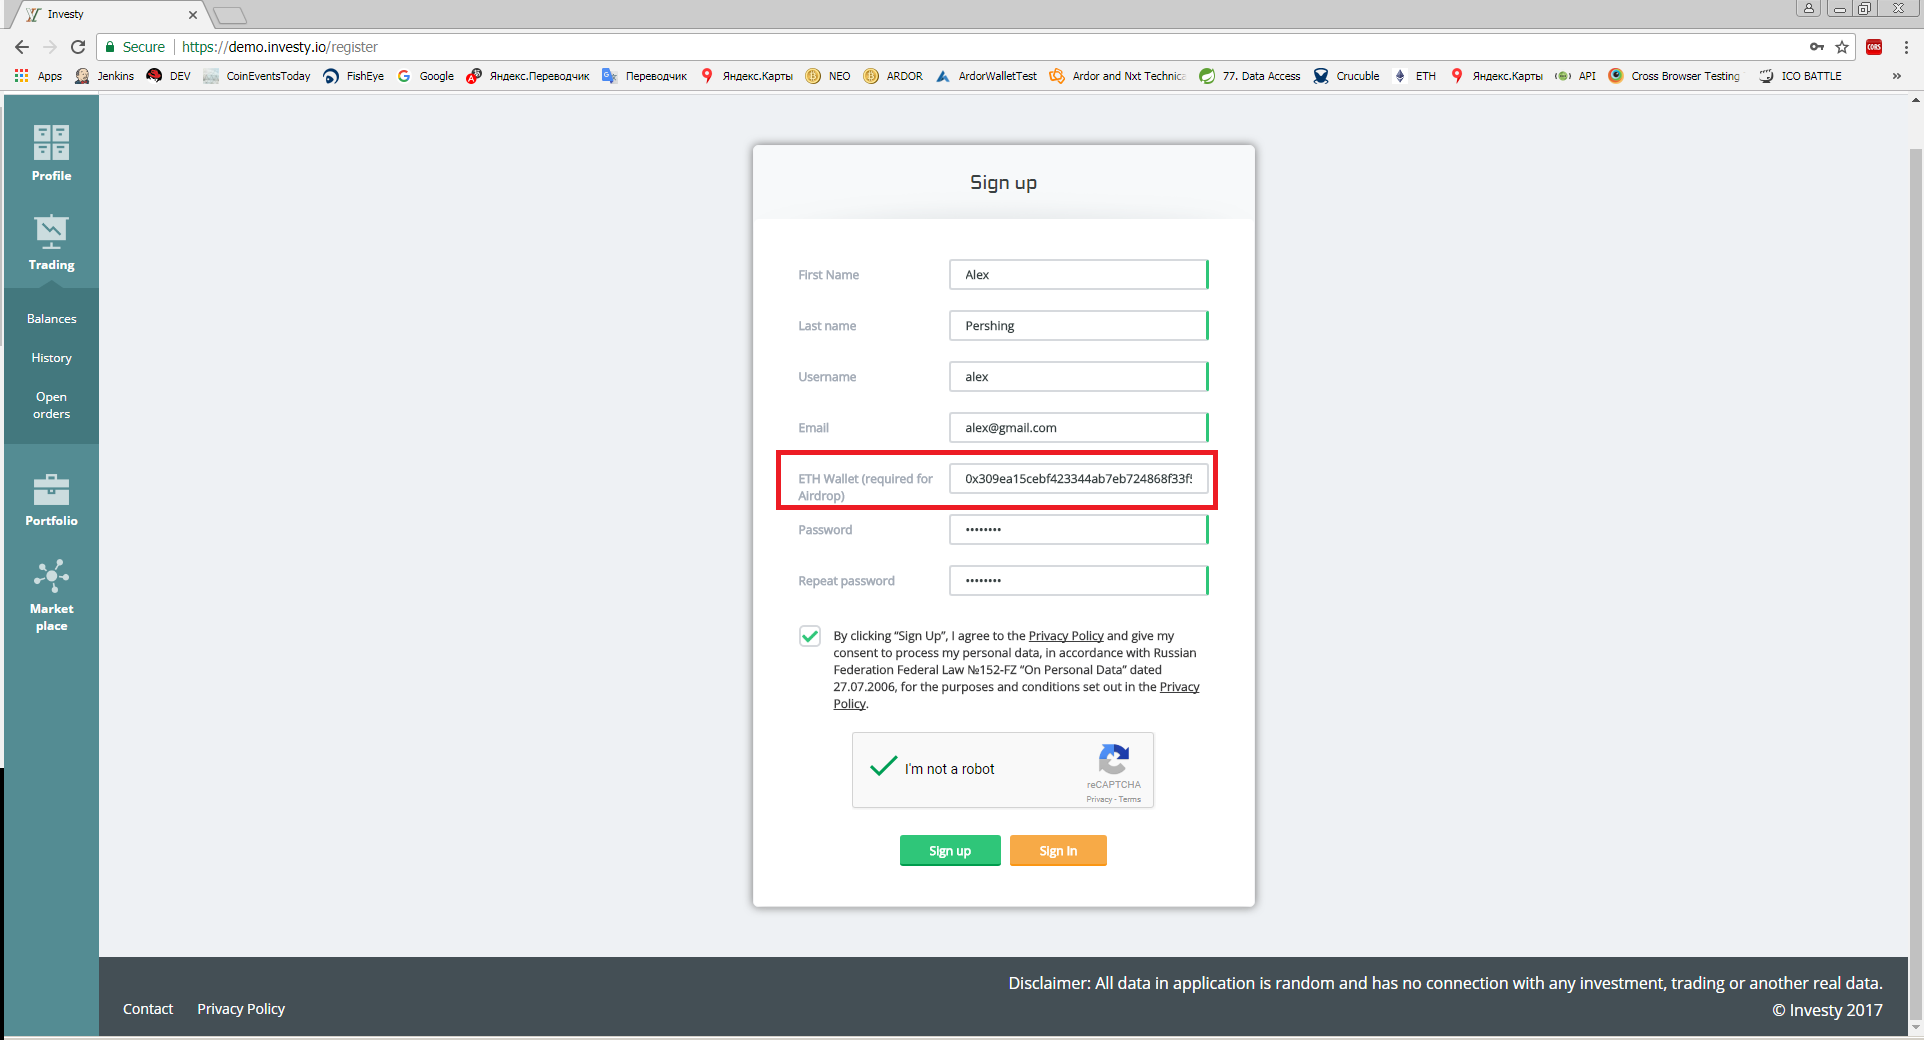Image resolution: width=1924 pixels, height=1040 pixels.
Task: Open the API bookmark
Action: 1576,76
